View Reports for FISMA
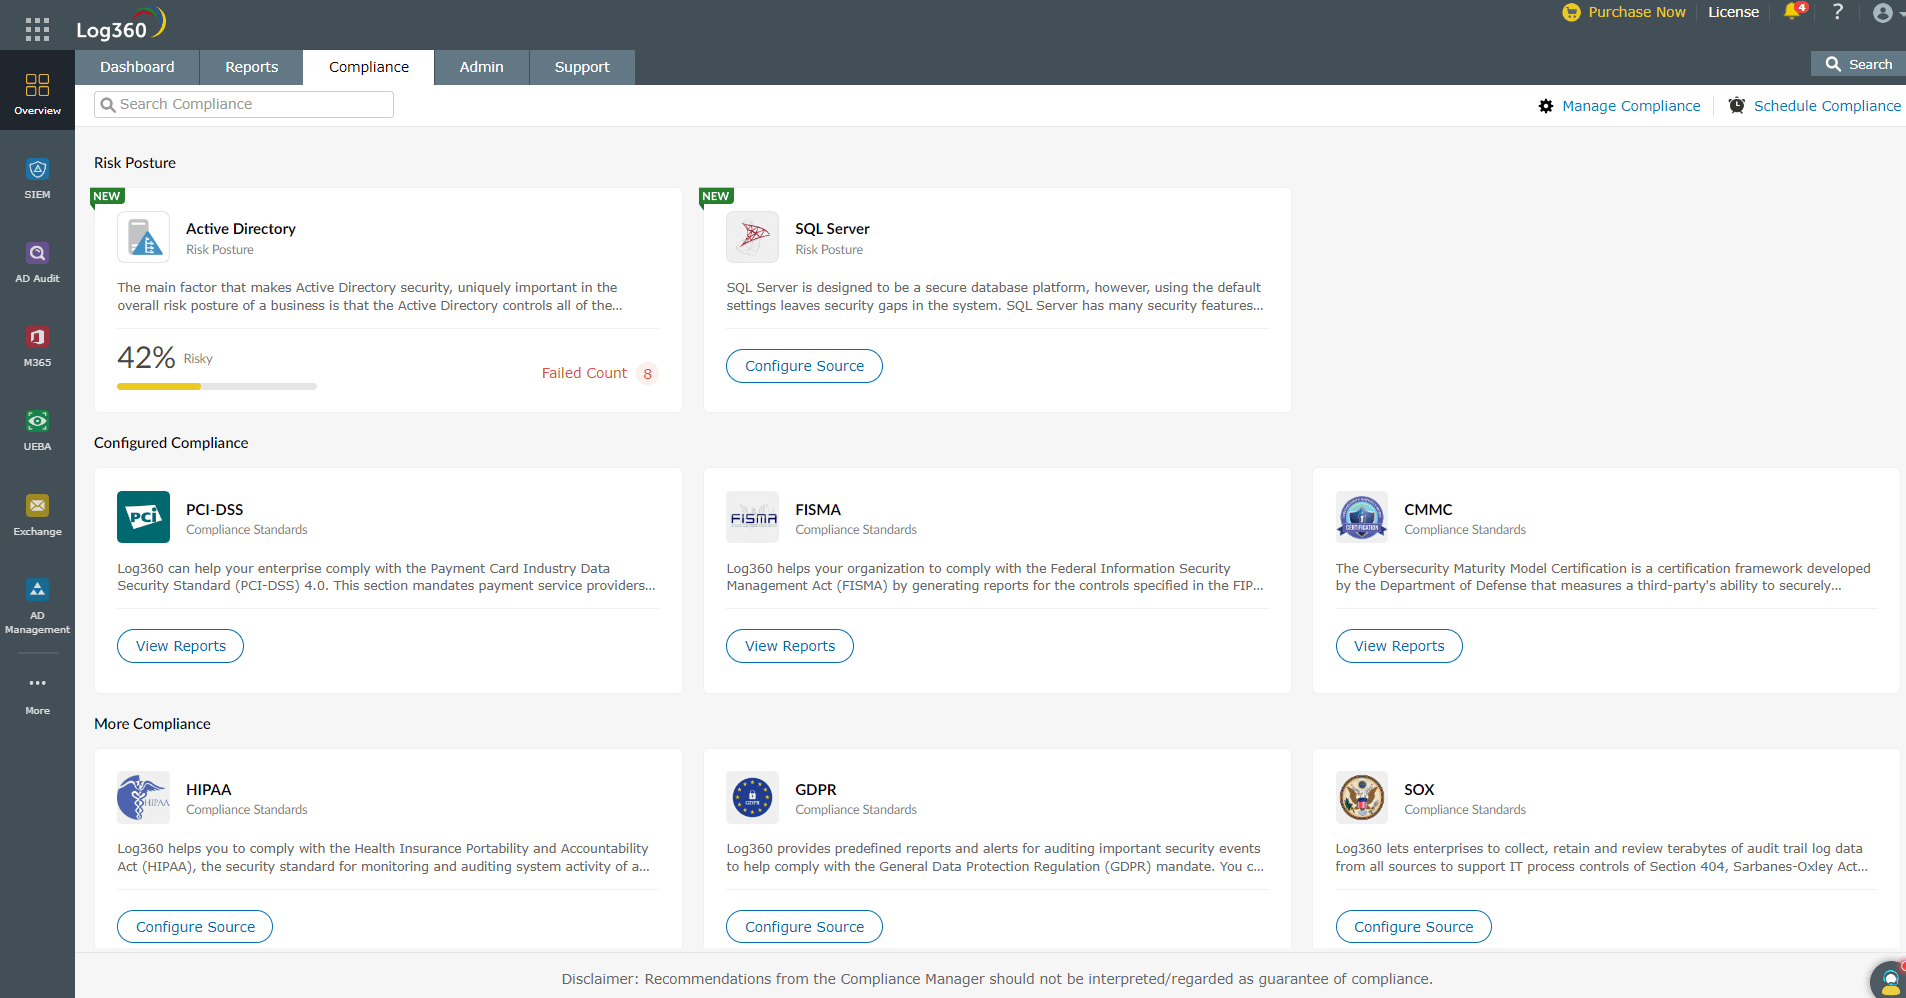1906x998 pixels. 790,646
